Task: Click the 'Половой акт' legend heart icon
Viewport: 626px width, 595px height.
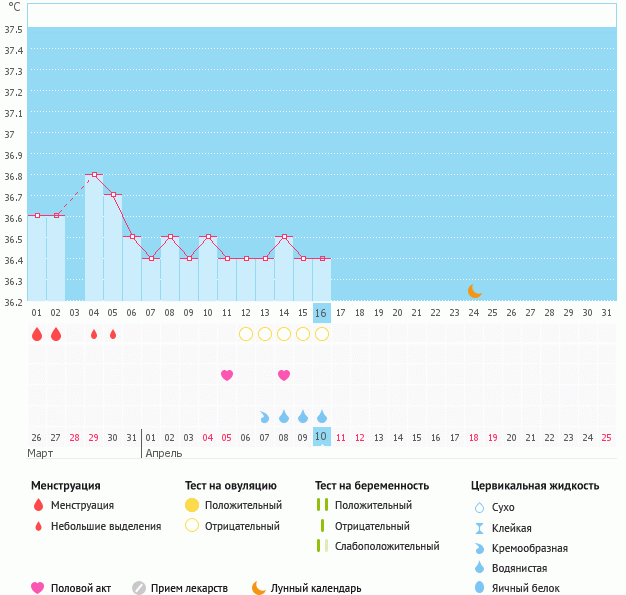Action: click(38, 588)
